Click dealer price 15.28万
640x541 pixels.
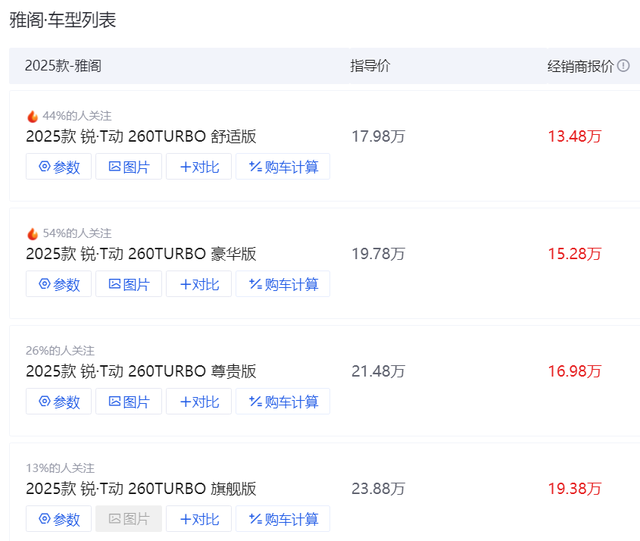click(575, 254)
